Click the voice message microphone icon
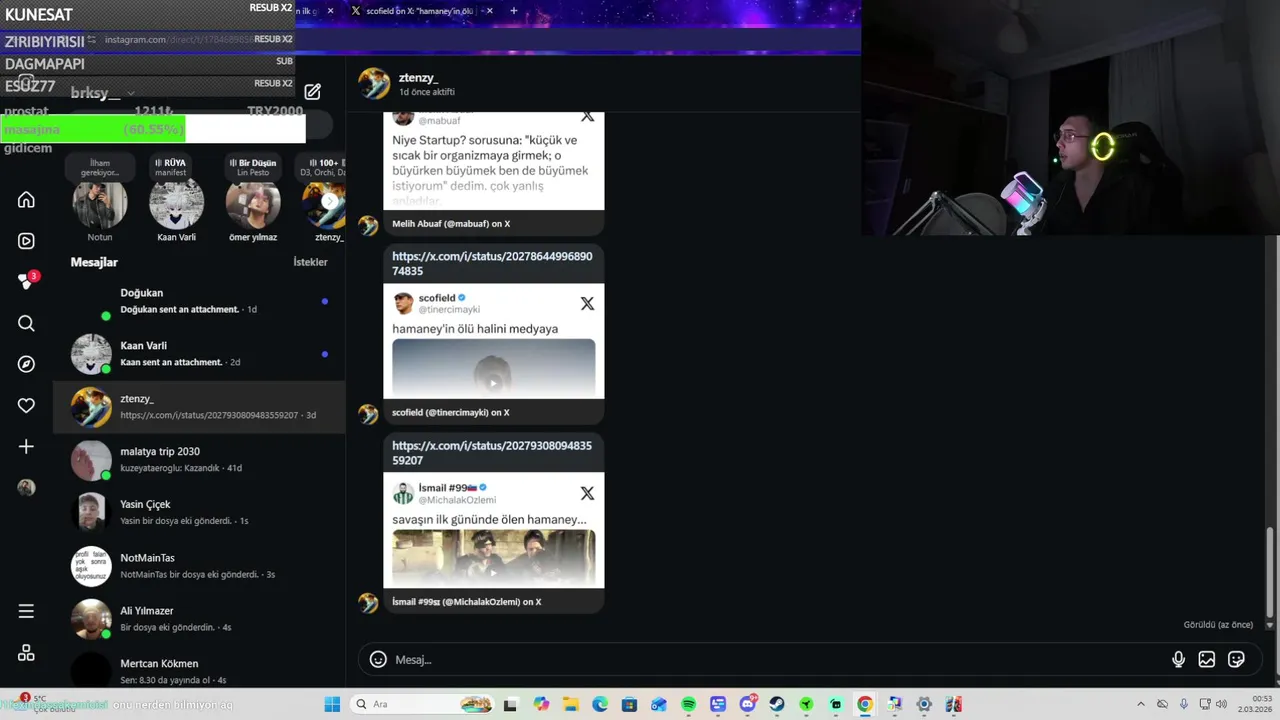Screen dimensions: 1280x720 tap(1178, 659)
